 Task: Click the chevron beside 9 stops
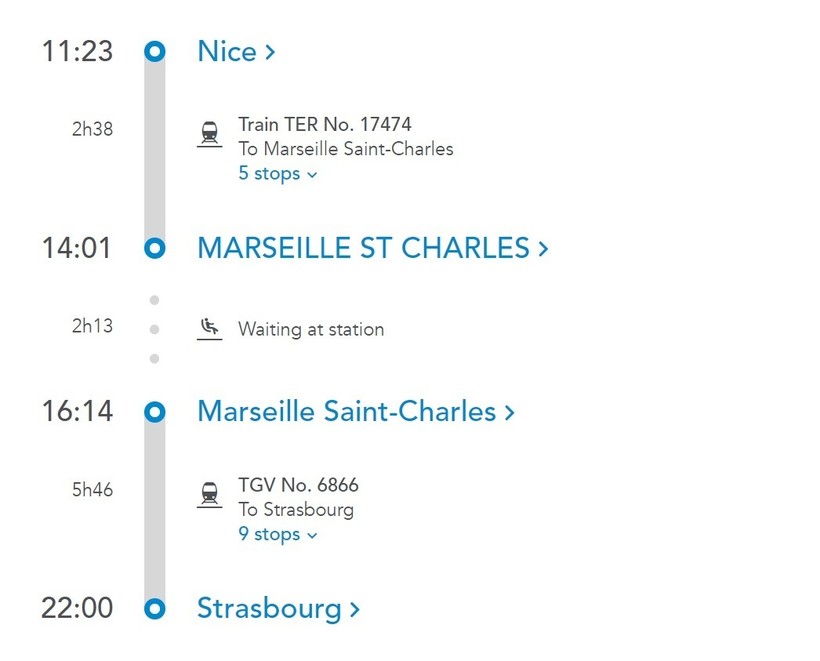point(312,535)
